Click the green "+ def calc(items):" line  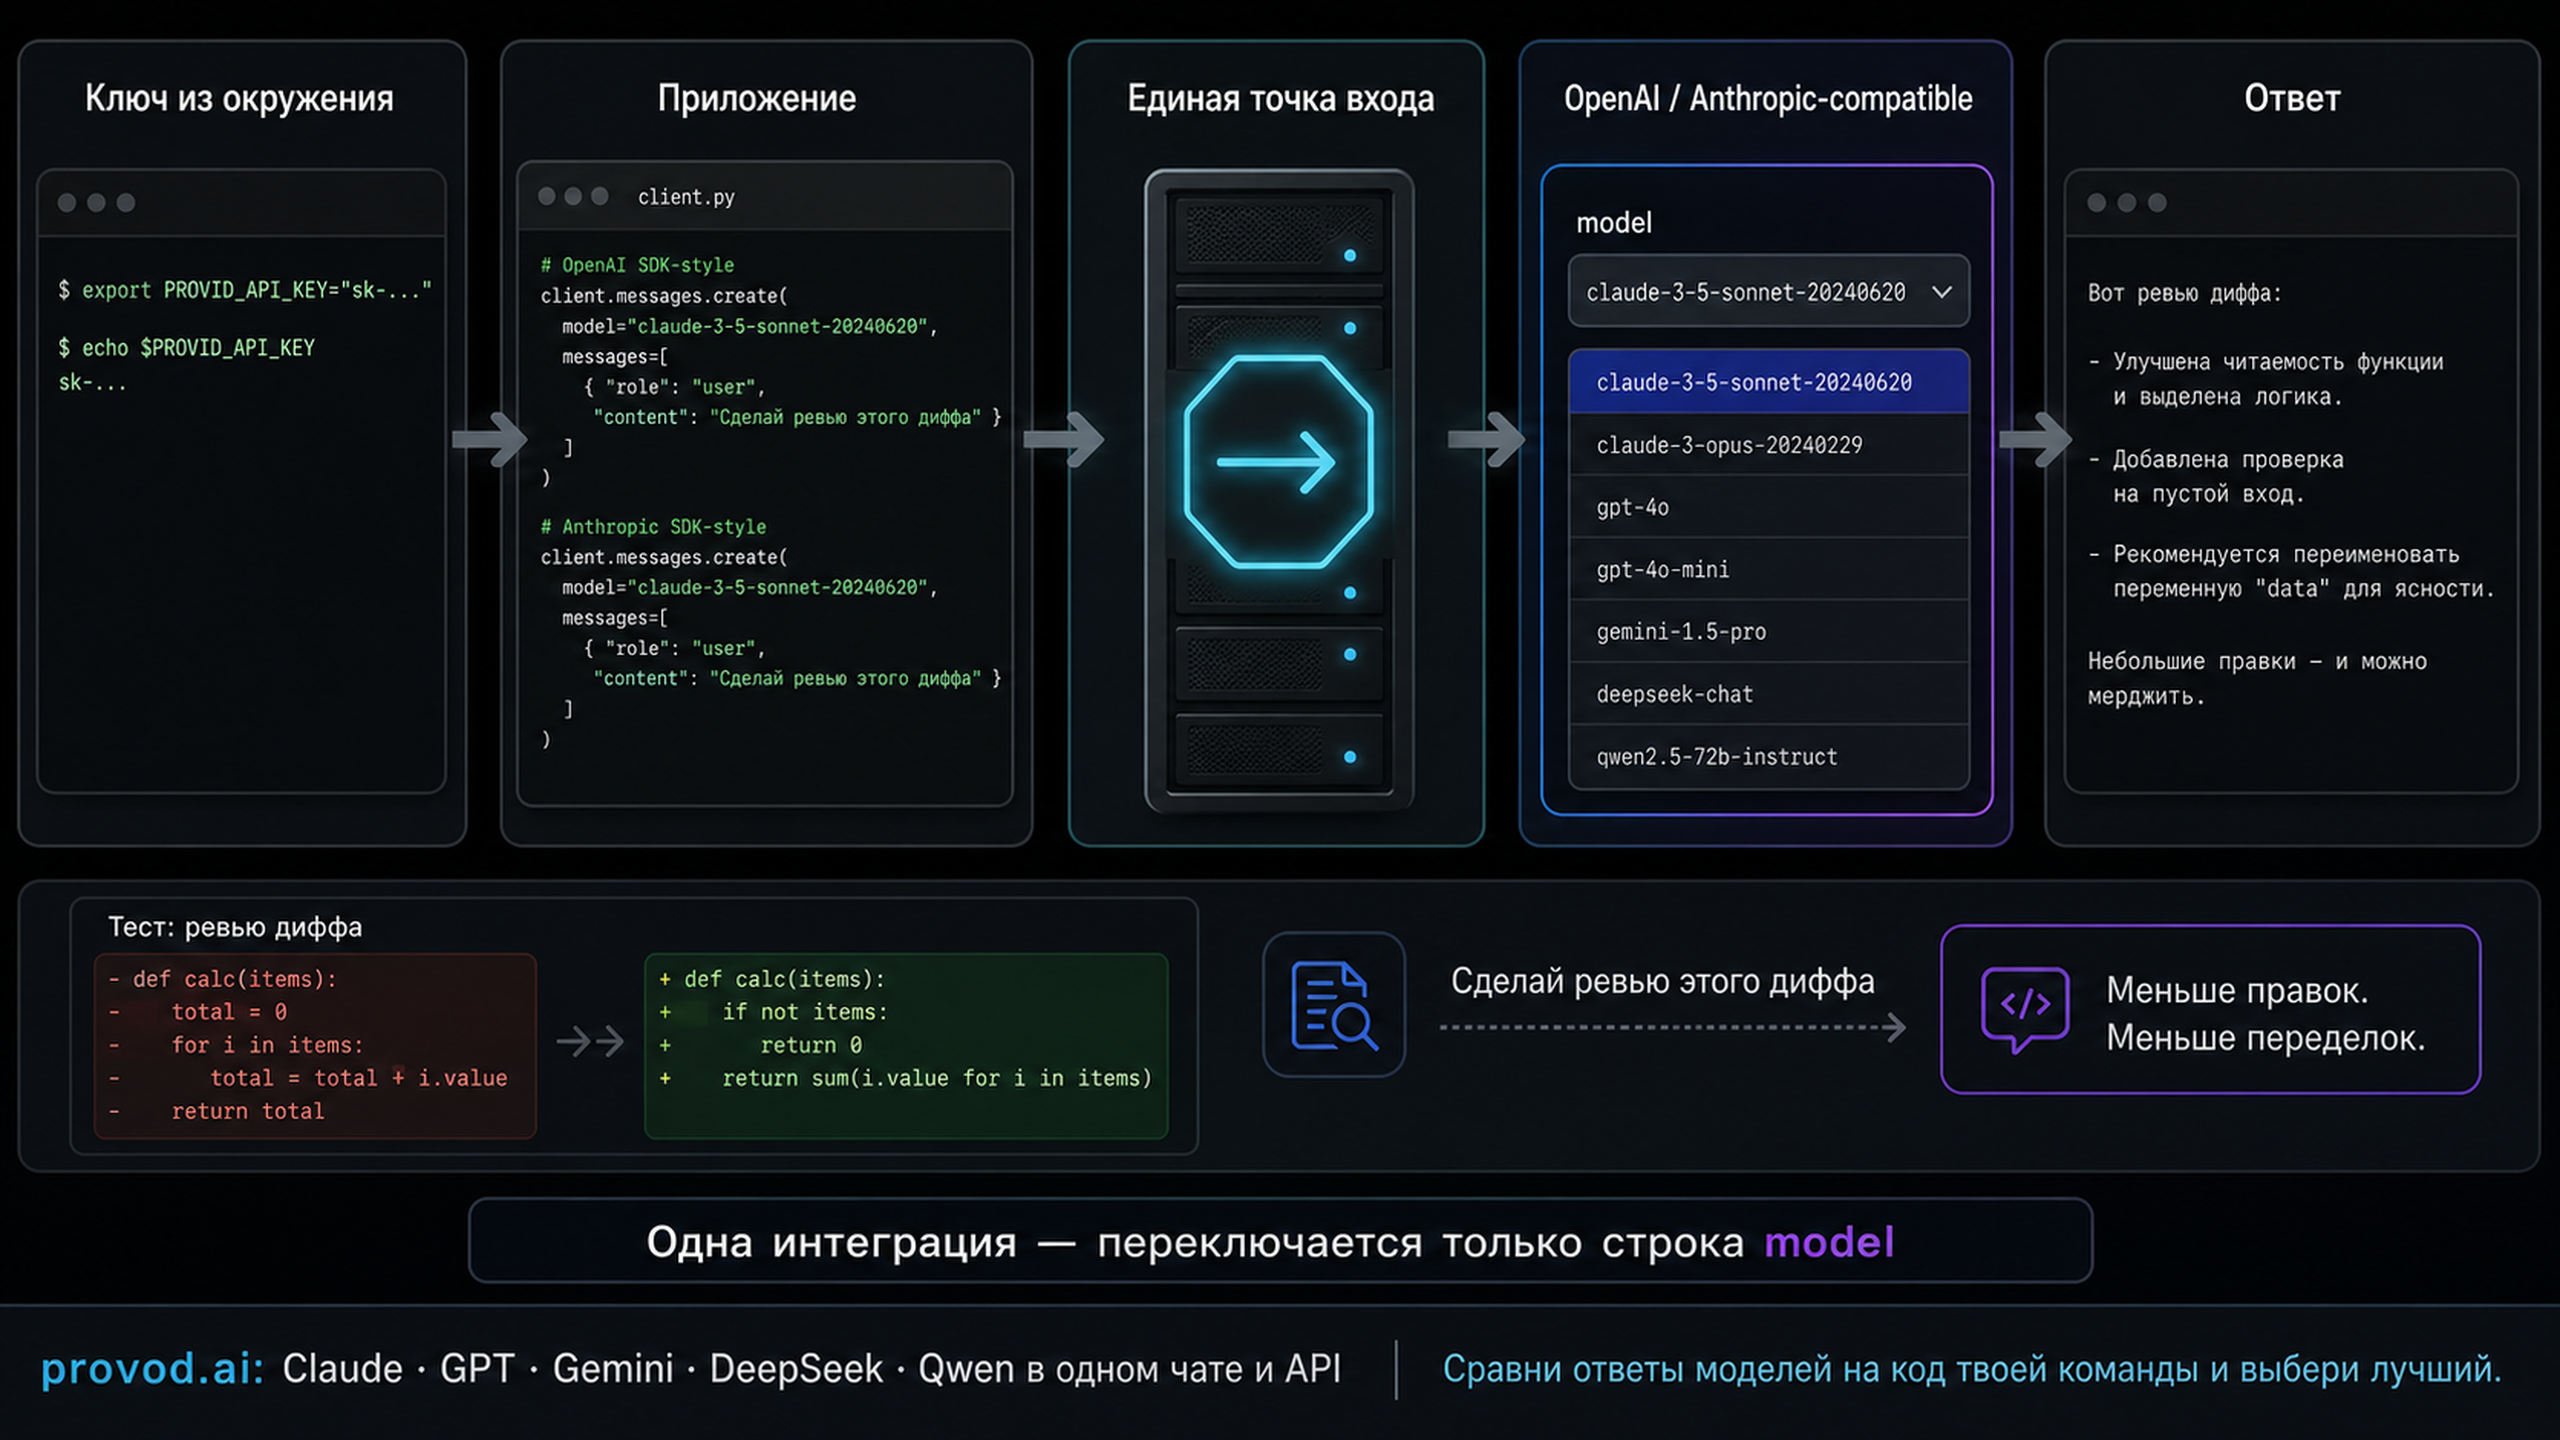pos(772,979)
